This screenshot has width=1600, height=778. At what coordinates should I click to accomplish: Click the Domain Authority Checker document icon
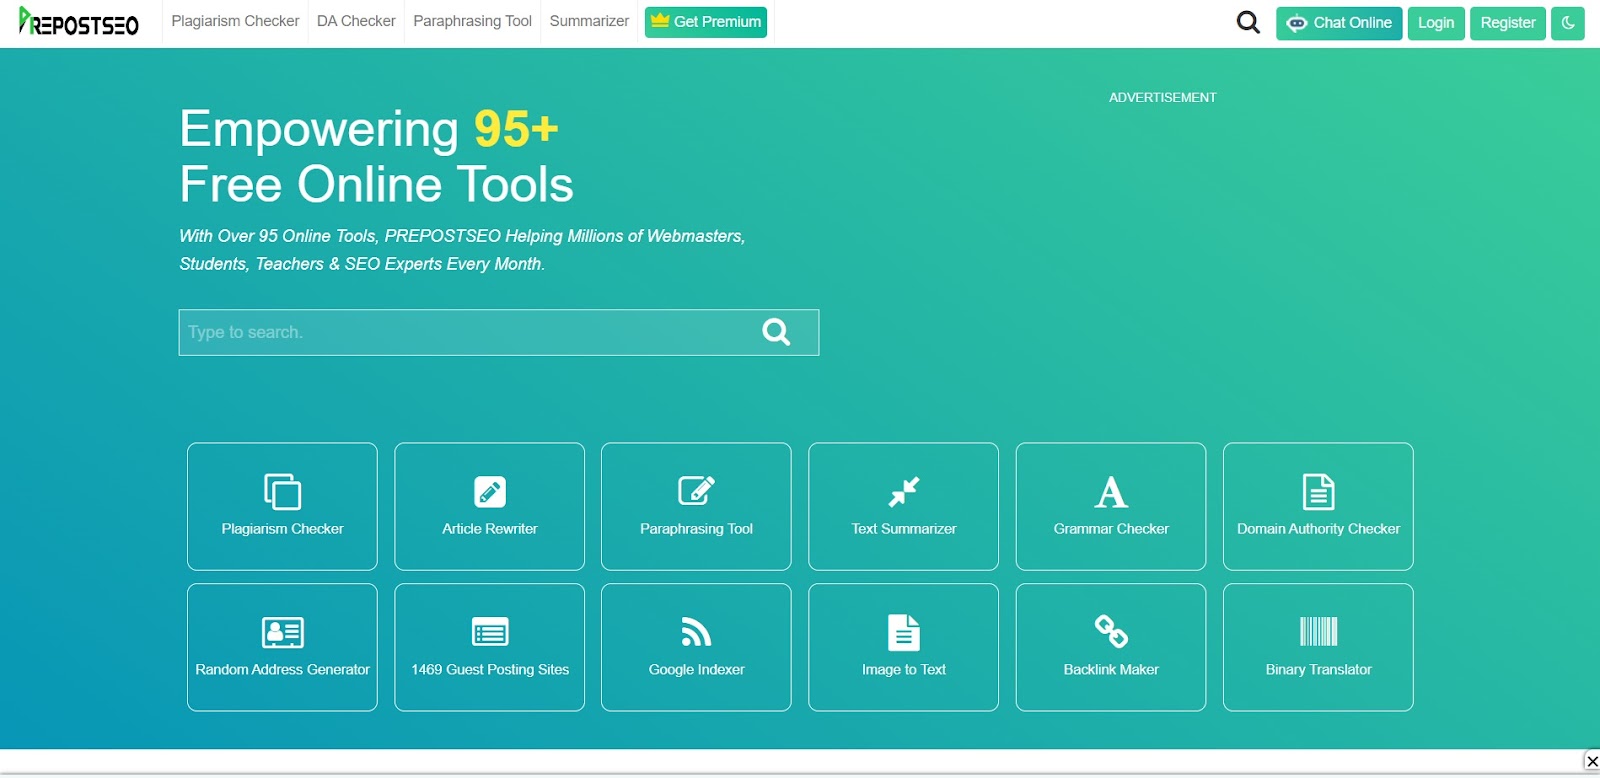pyautogui.click(x=1318, y=492)
